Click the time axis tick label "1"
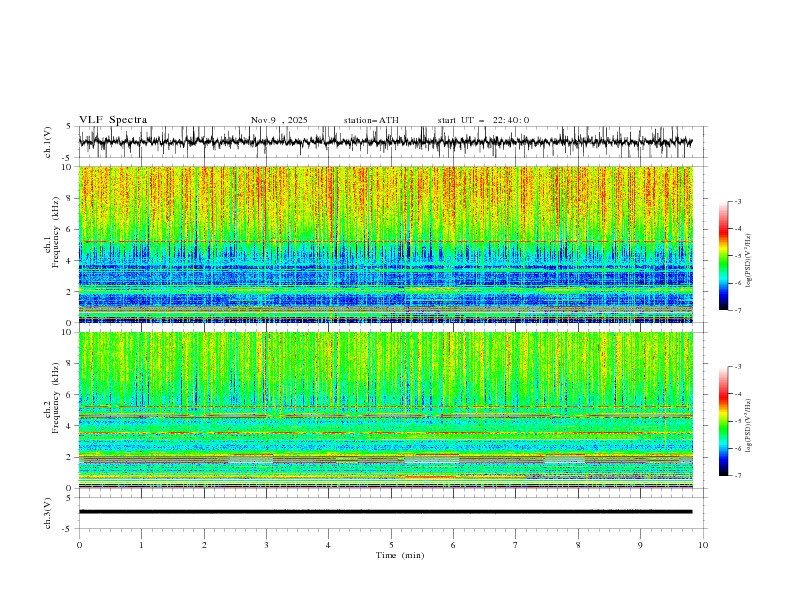792x612 pixels. point(141,545)
